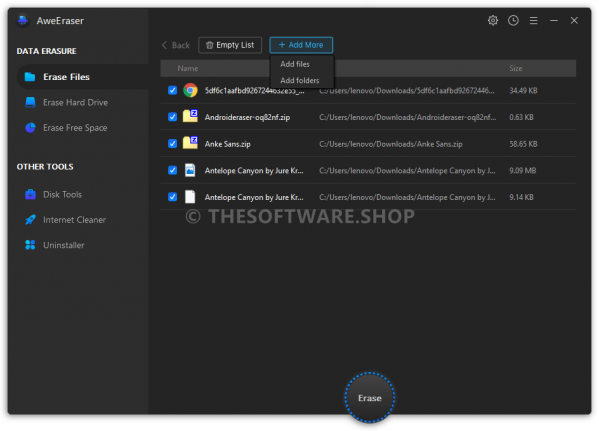Viewport: 599px width, 431px height.
Task: Uncheck the Anke Sans.zip checkbox
Action: [173, 144]
